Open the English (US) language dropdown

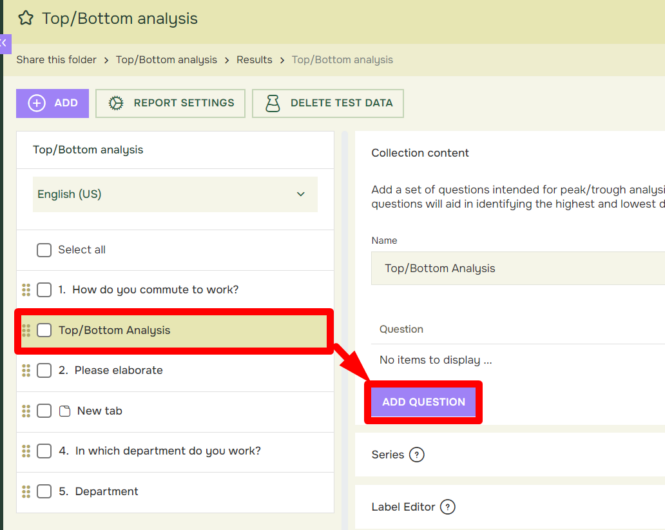(175, 194)
